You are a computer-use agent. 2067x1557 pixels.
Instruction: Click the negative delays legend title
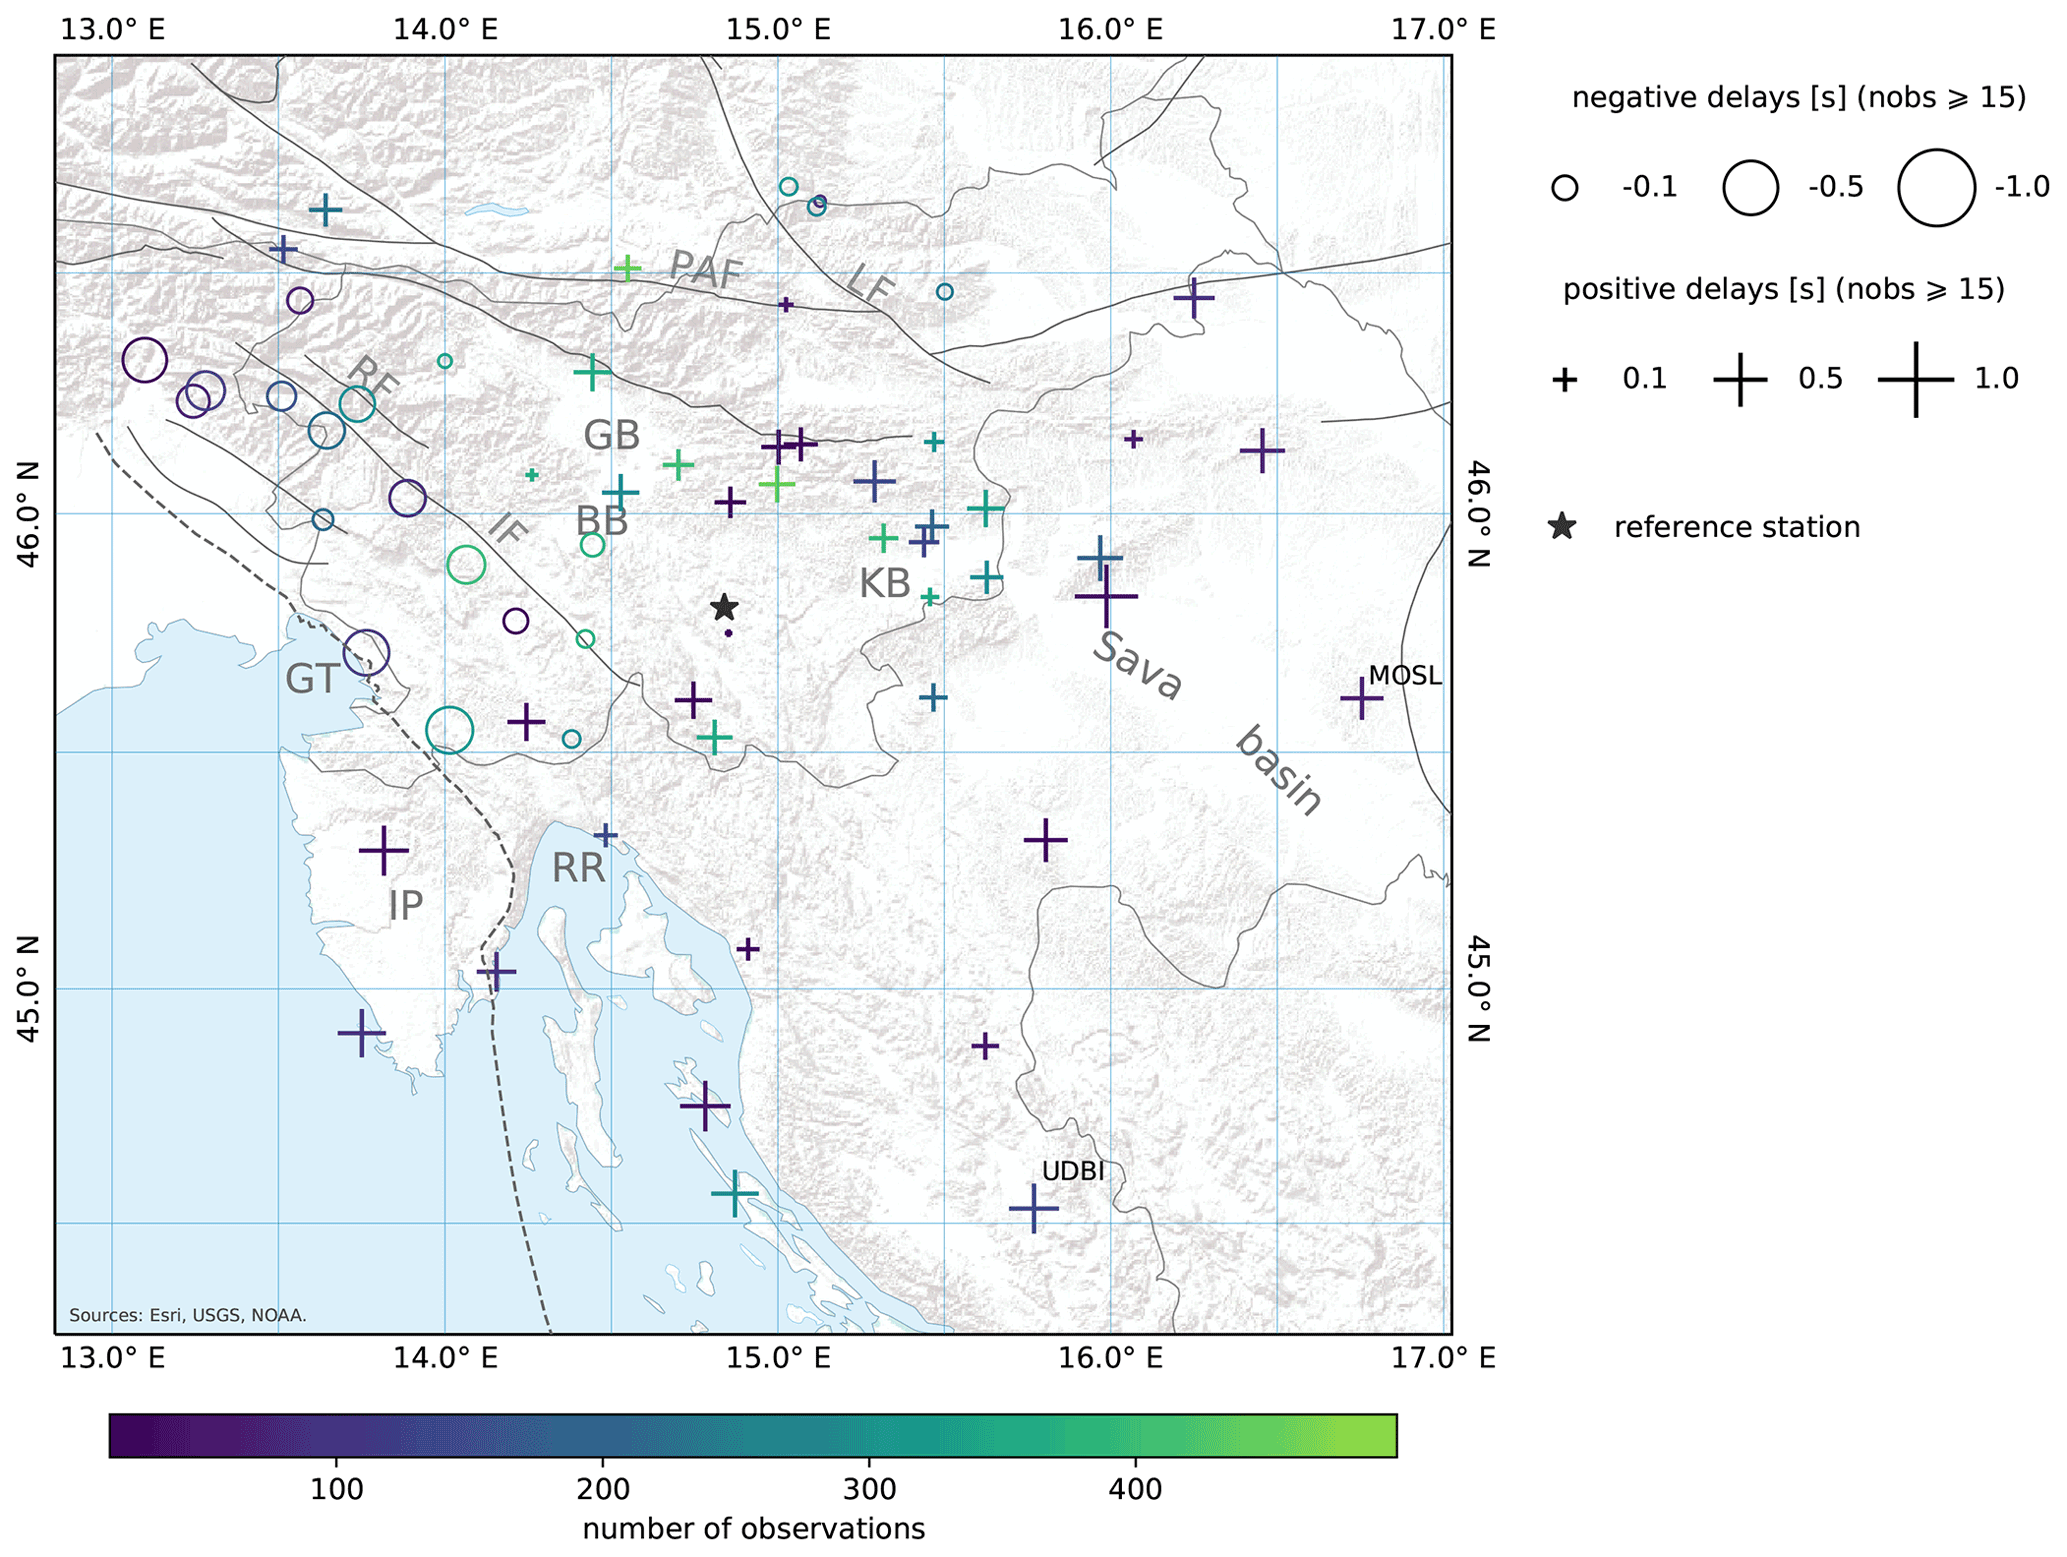1798,98
